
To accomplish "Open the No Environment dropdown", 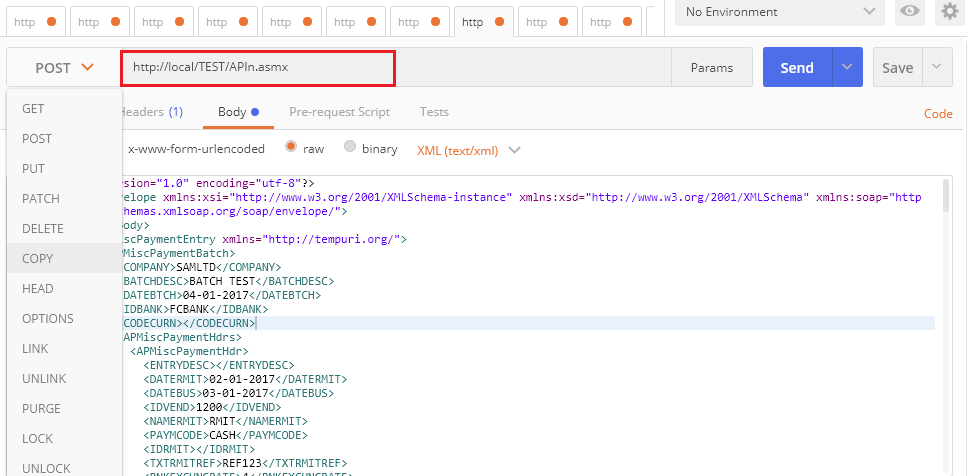I will click(780, 12).
